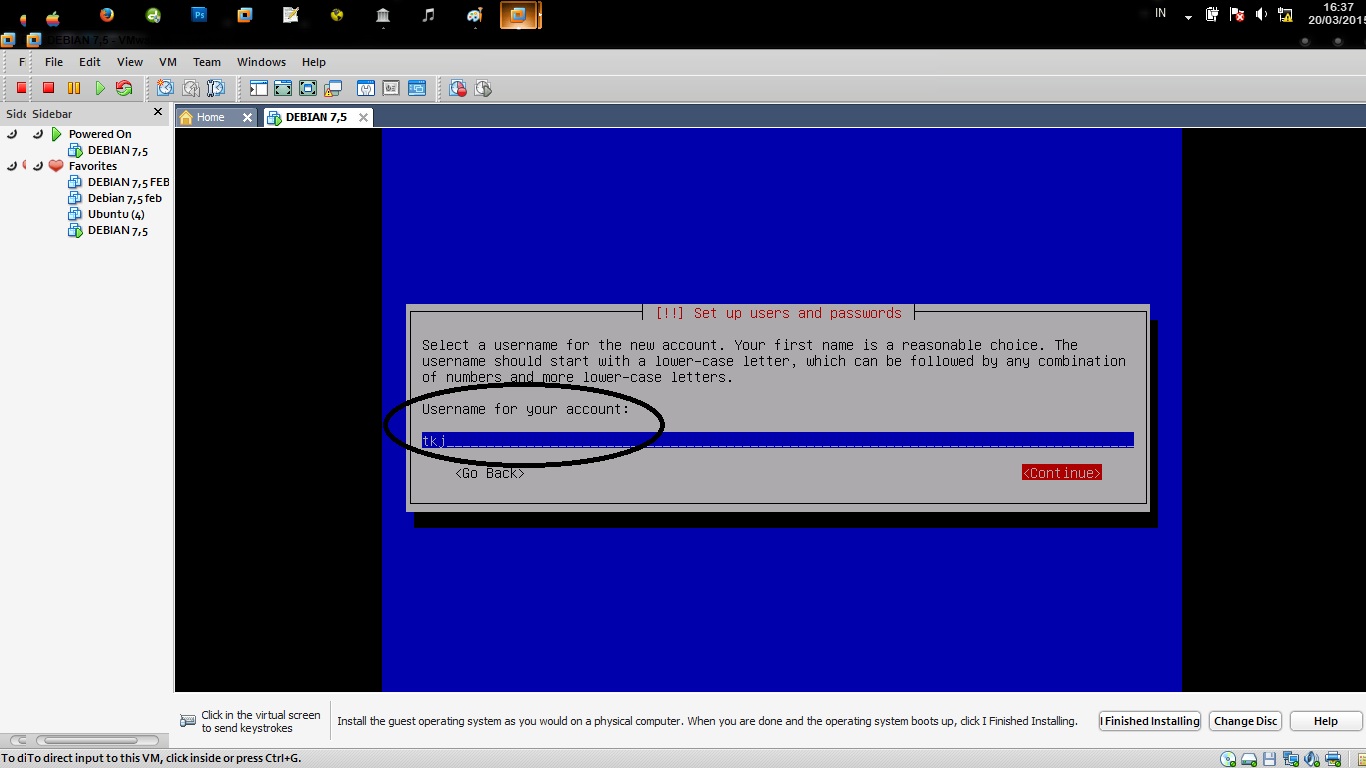Reset the virtual machine
This screenshot has height=768, width=1366.
point(124,88)
